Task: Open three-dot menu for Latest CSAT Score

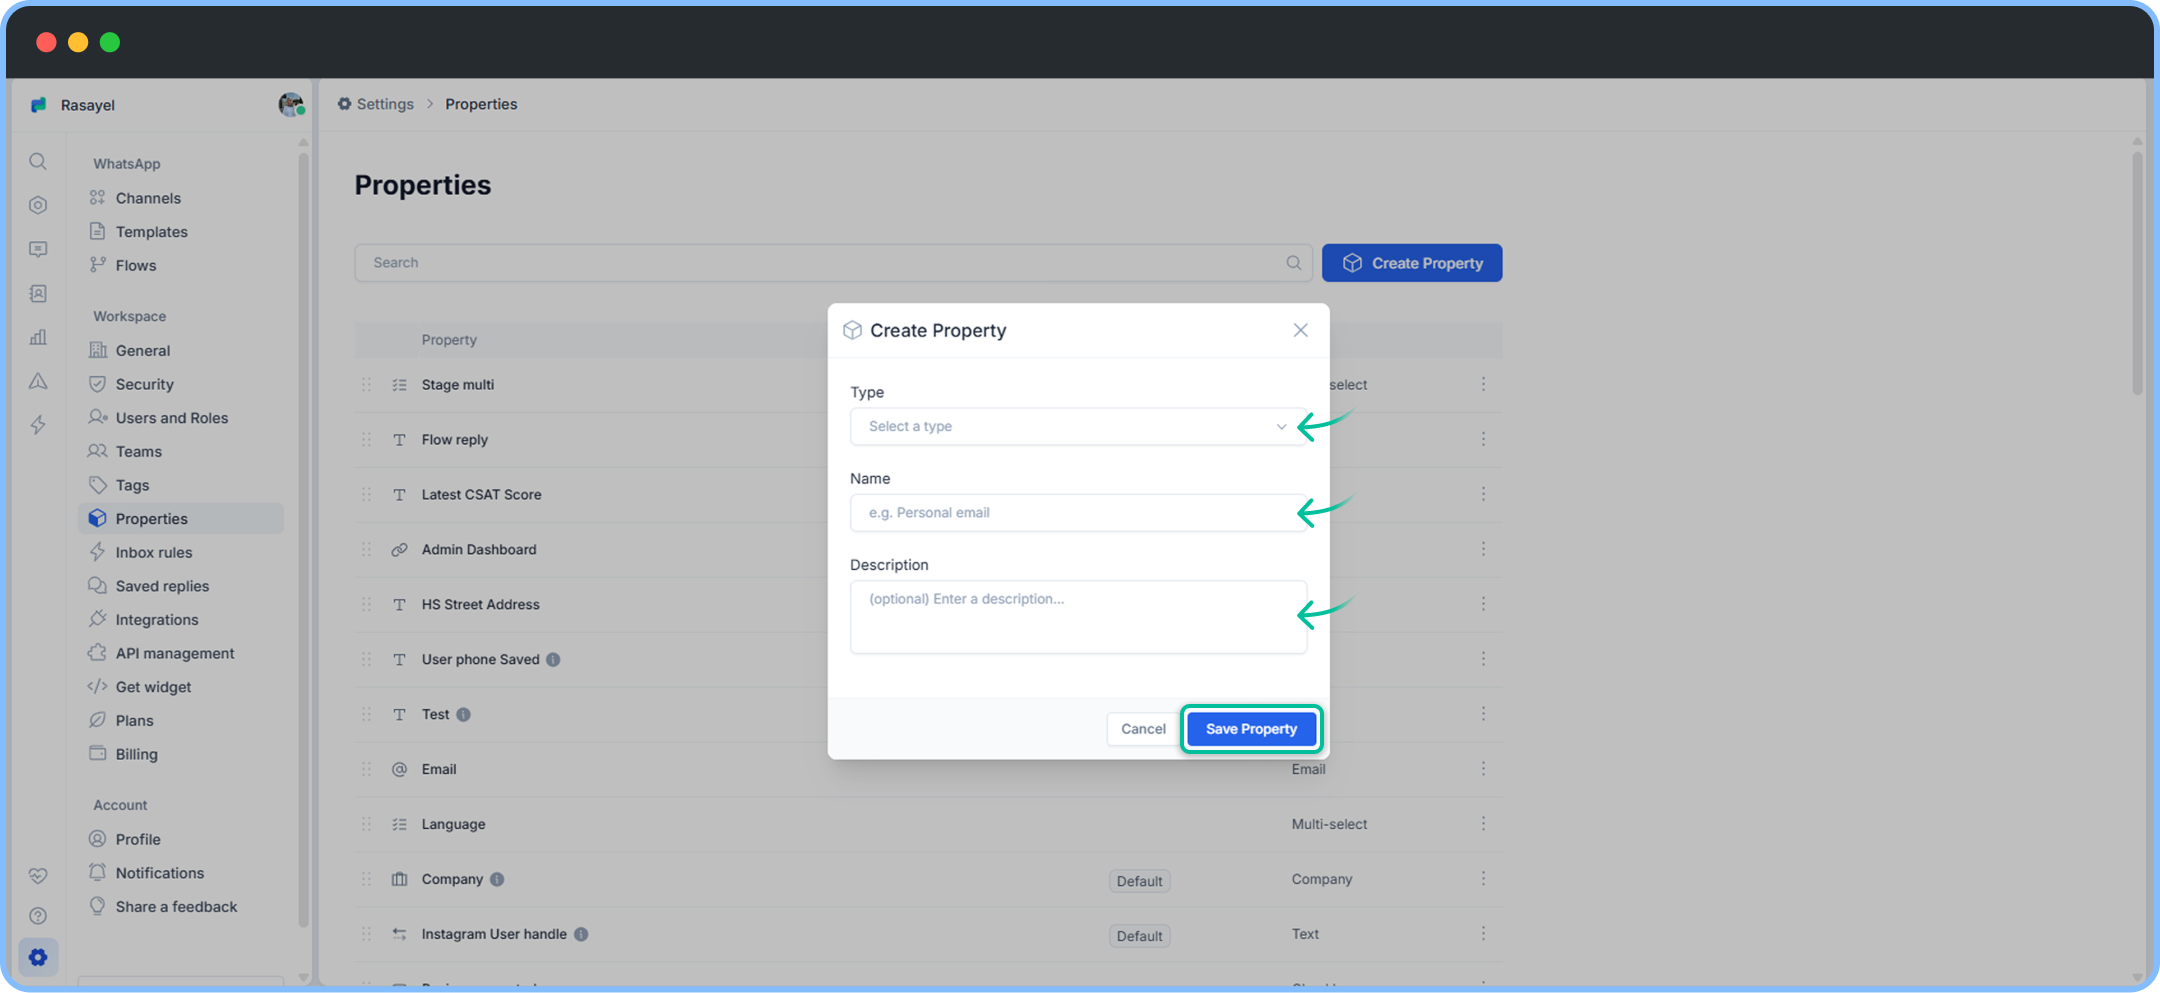Action: coord(1483,494)
